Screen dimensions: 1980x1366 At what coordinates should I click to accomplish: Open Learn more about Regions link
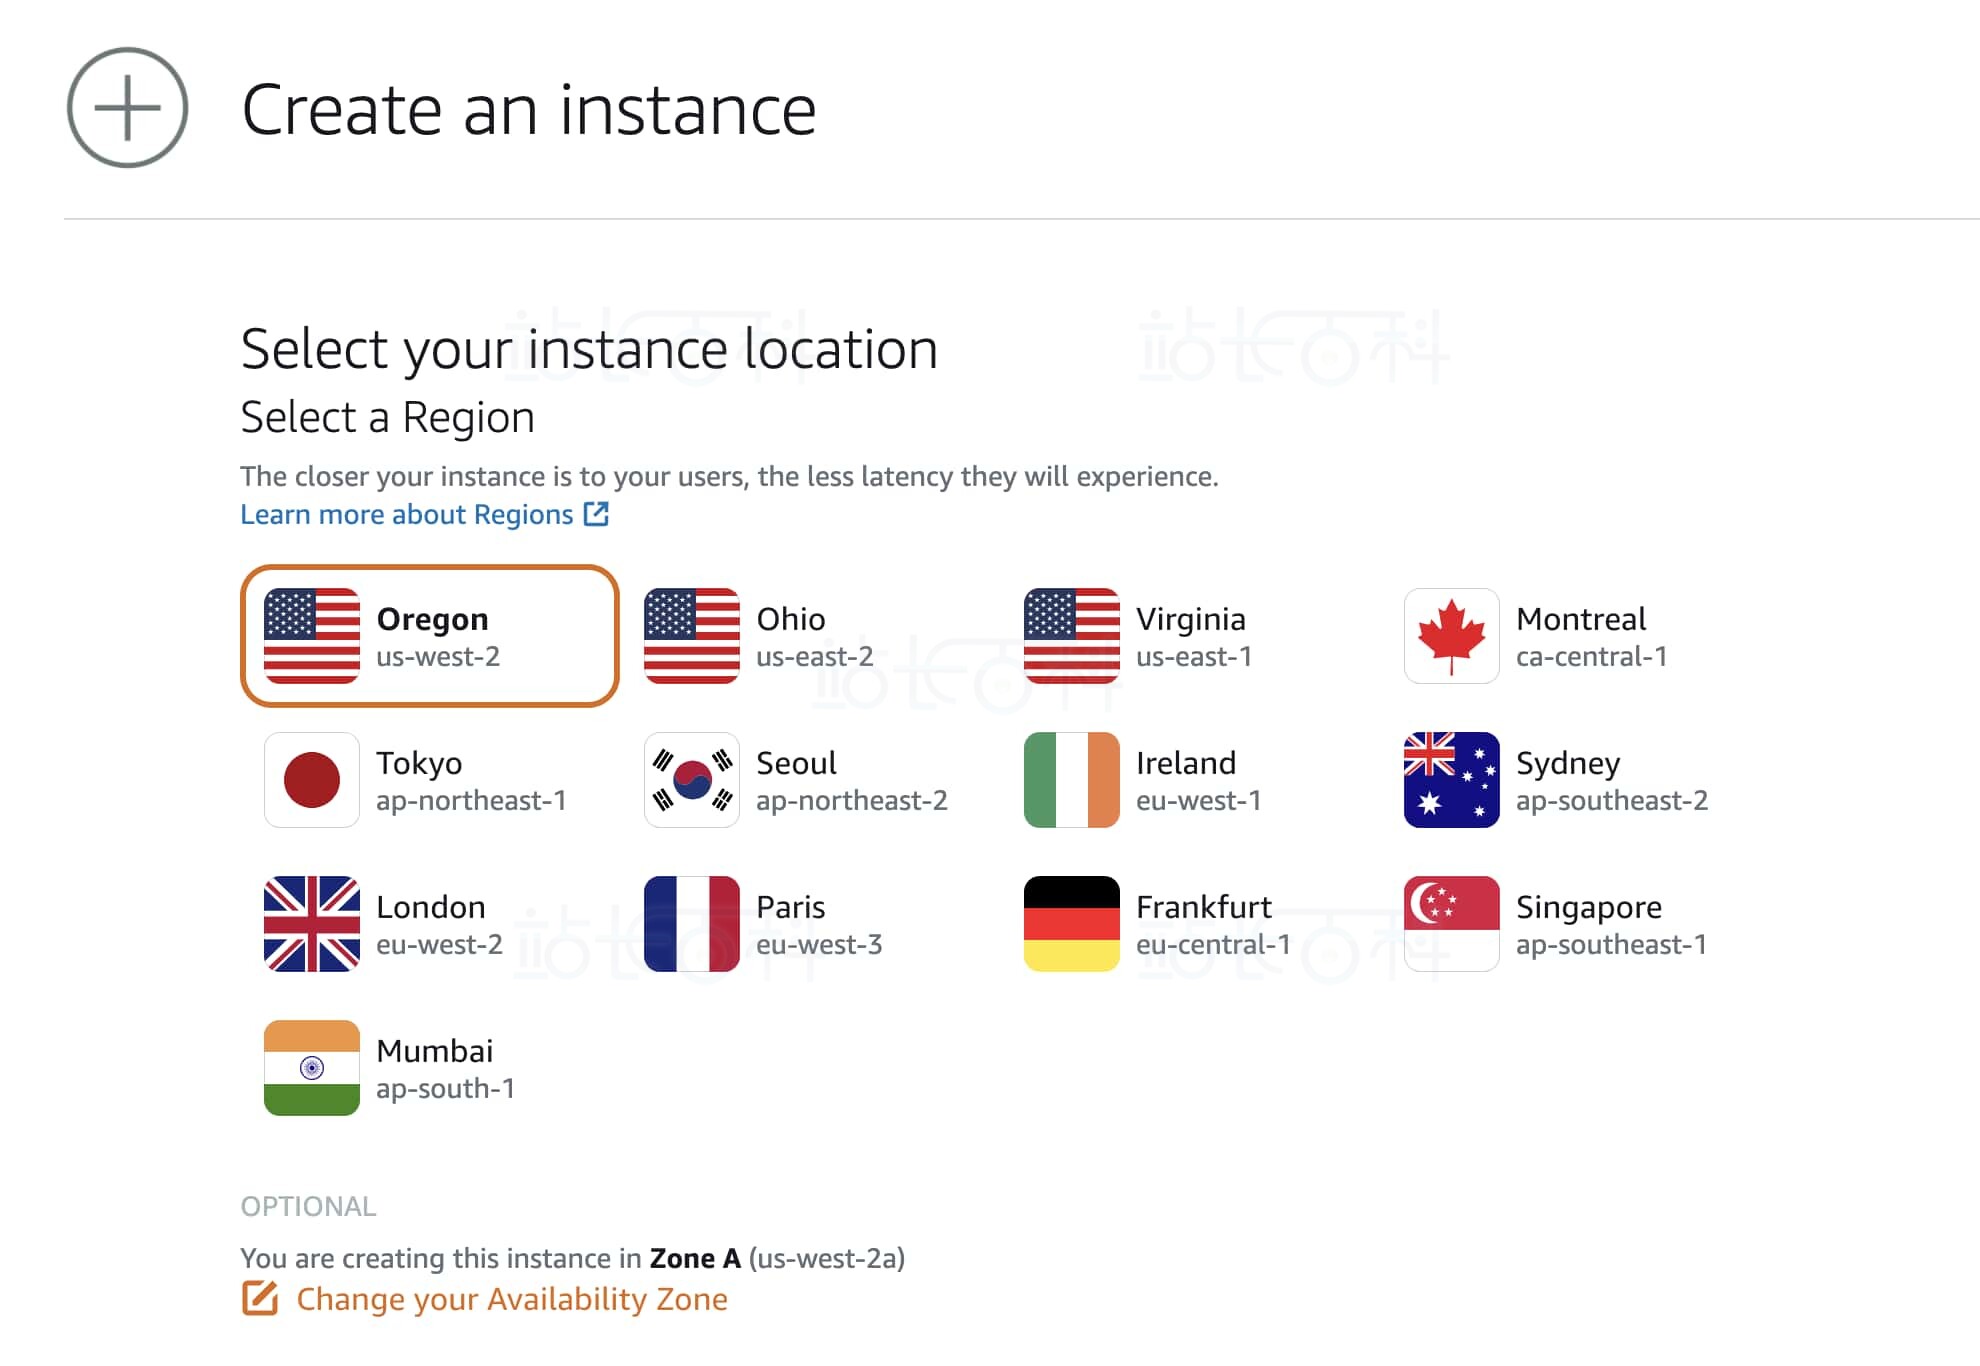point(406,514)
